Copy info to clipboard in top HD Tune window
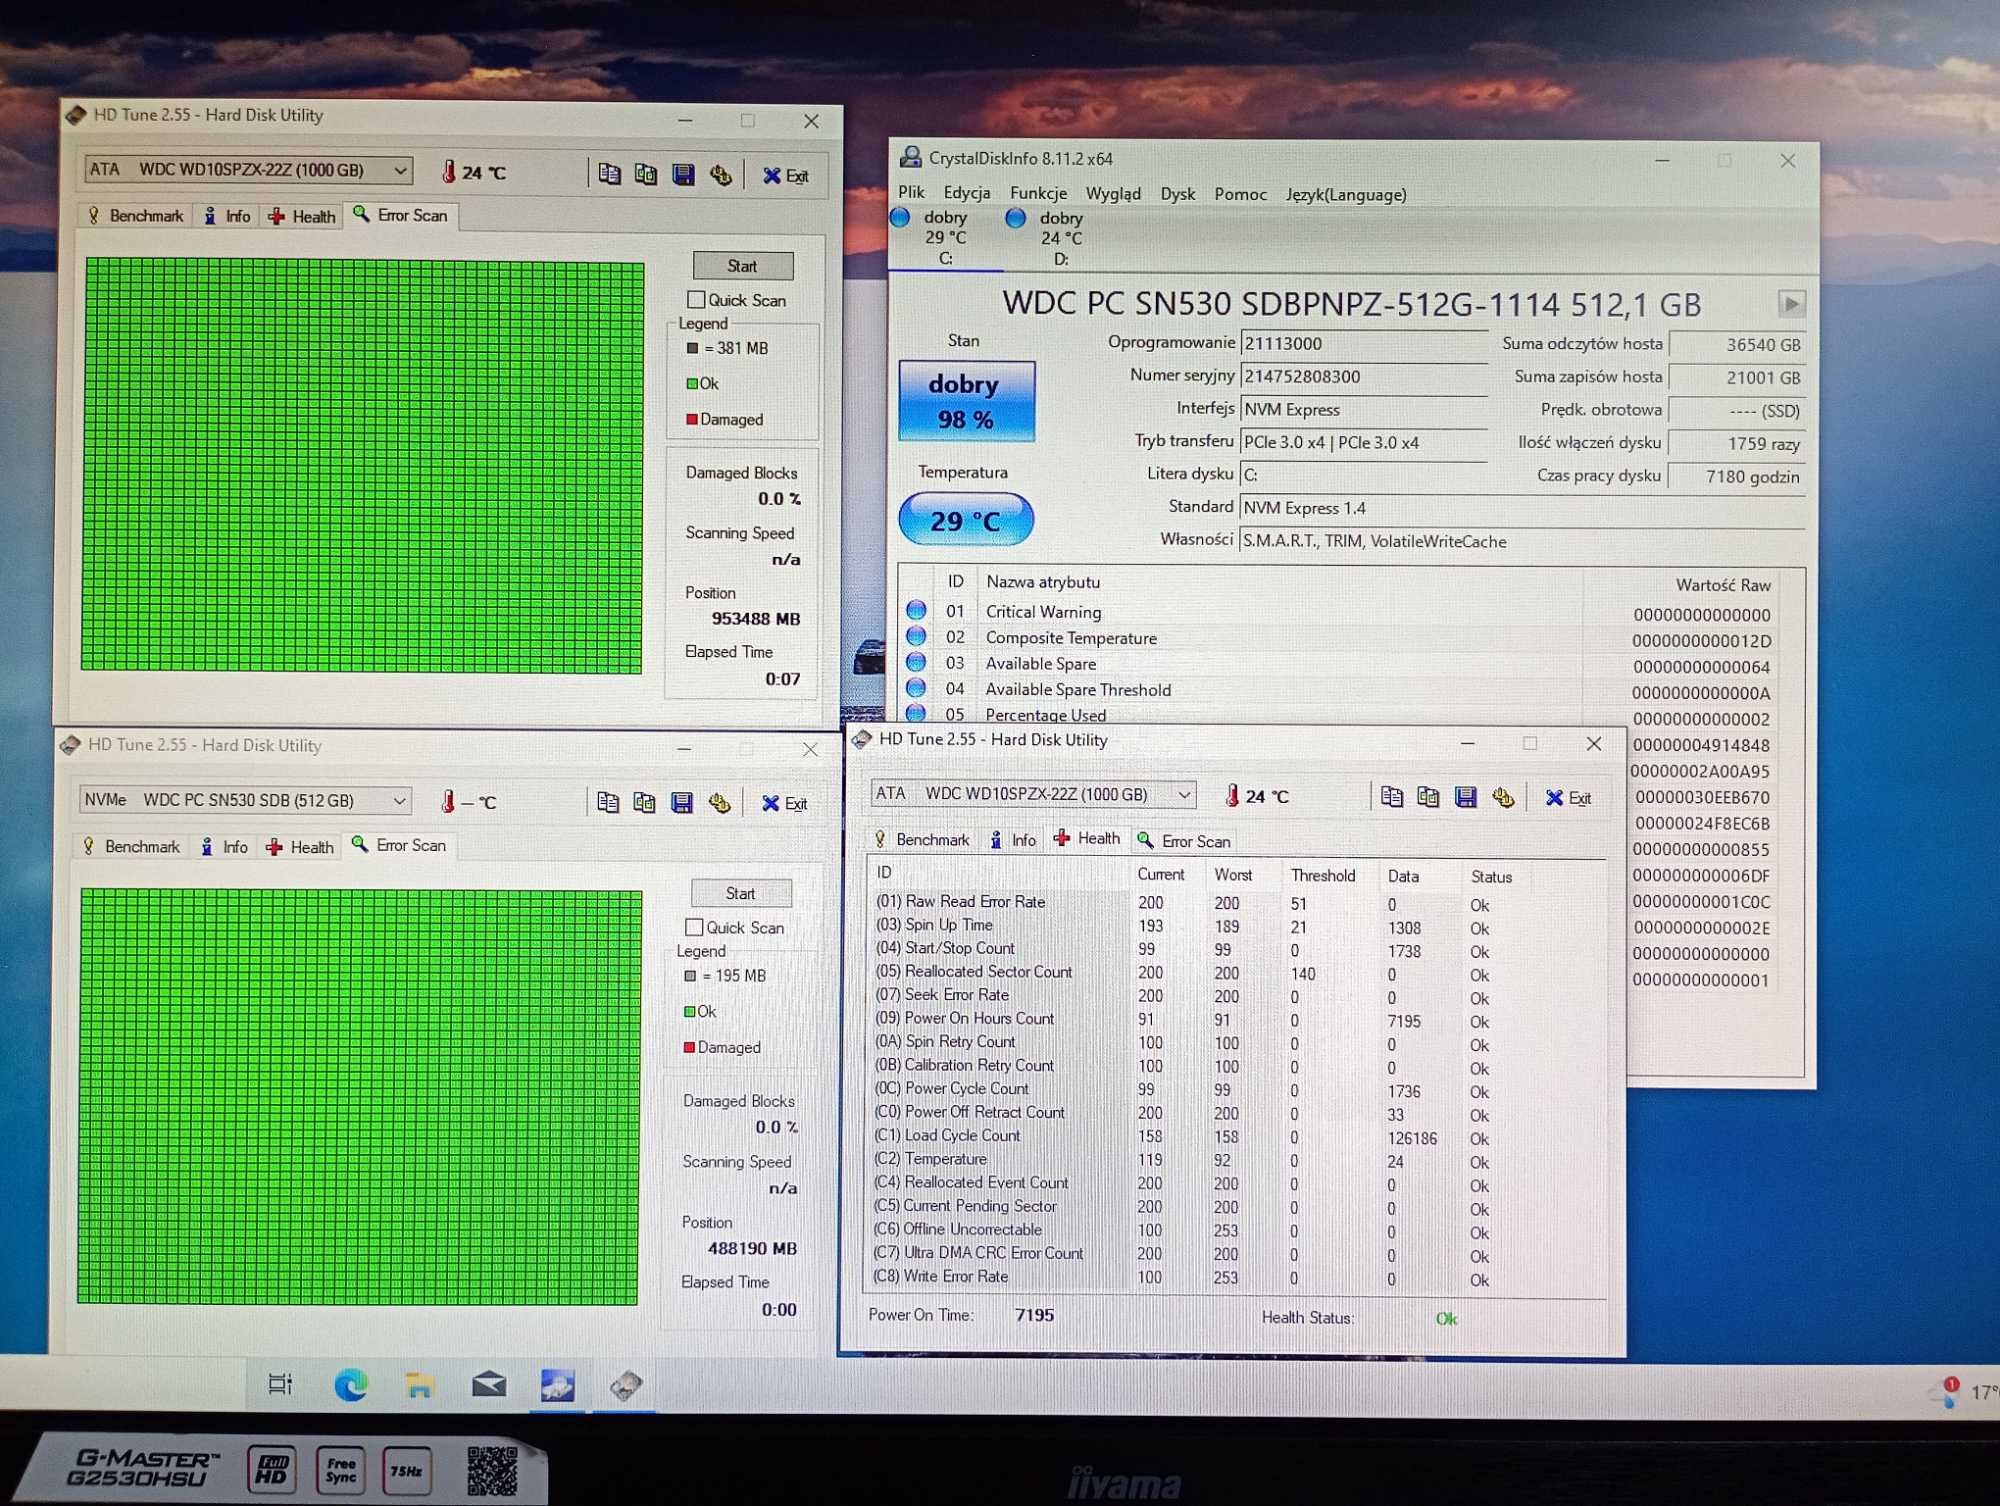The height and width of the screenshot is (1506, 2000). pyautogui.click(x=609, y=174)
